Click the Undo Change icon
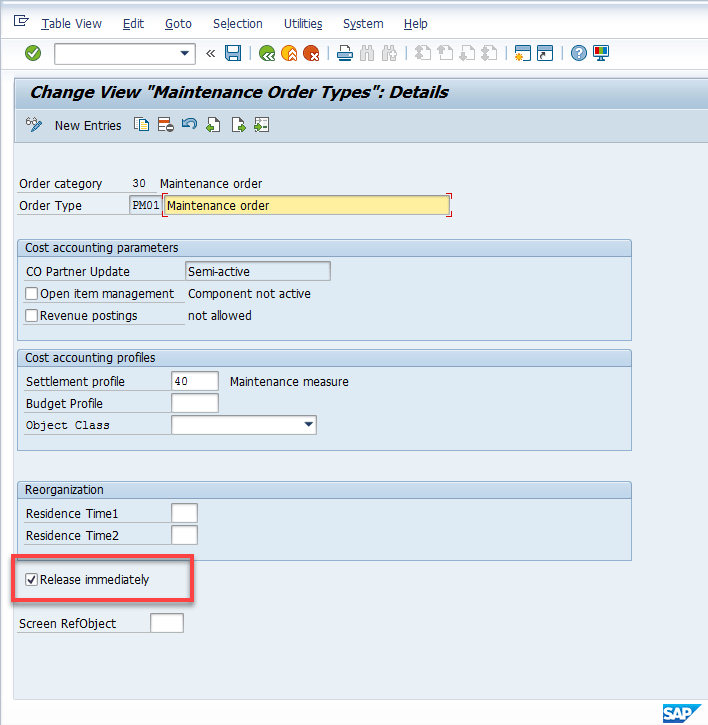This screenshot has height=725, width=708. 189,125
